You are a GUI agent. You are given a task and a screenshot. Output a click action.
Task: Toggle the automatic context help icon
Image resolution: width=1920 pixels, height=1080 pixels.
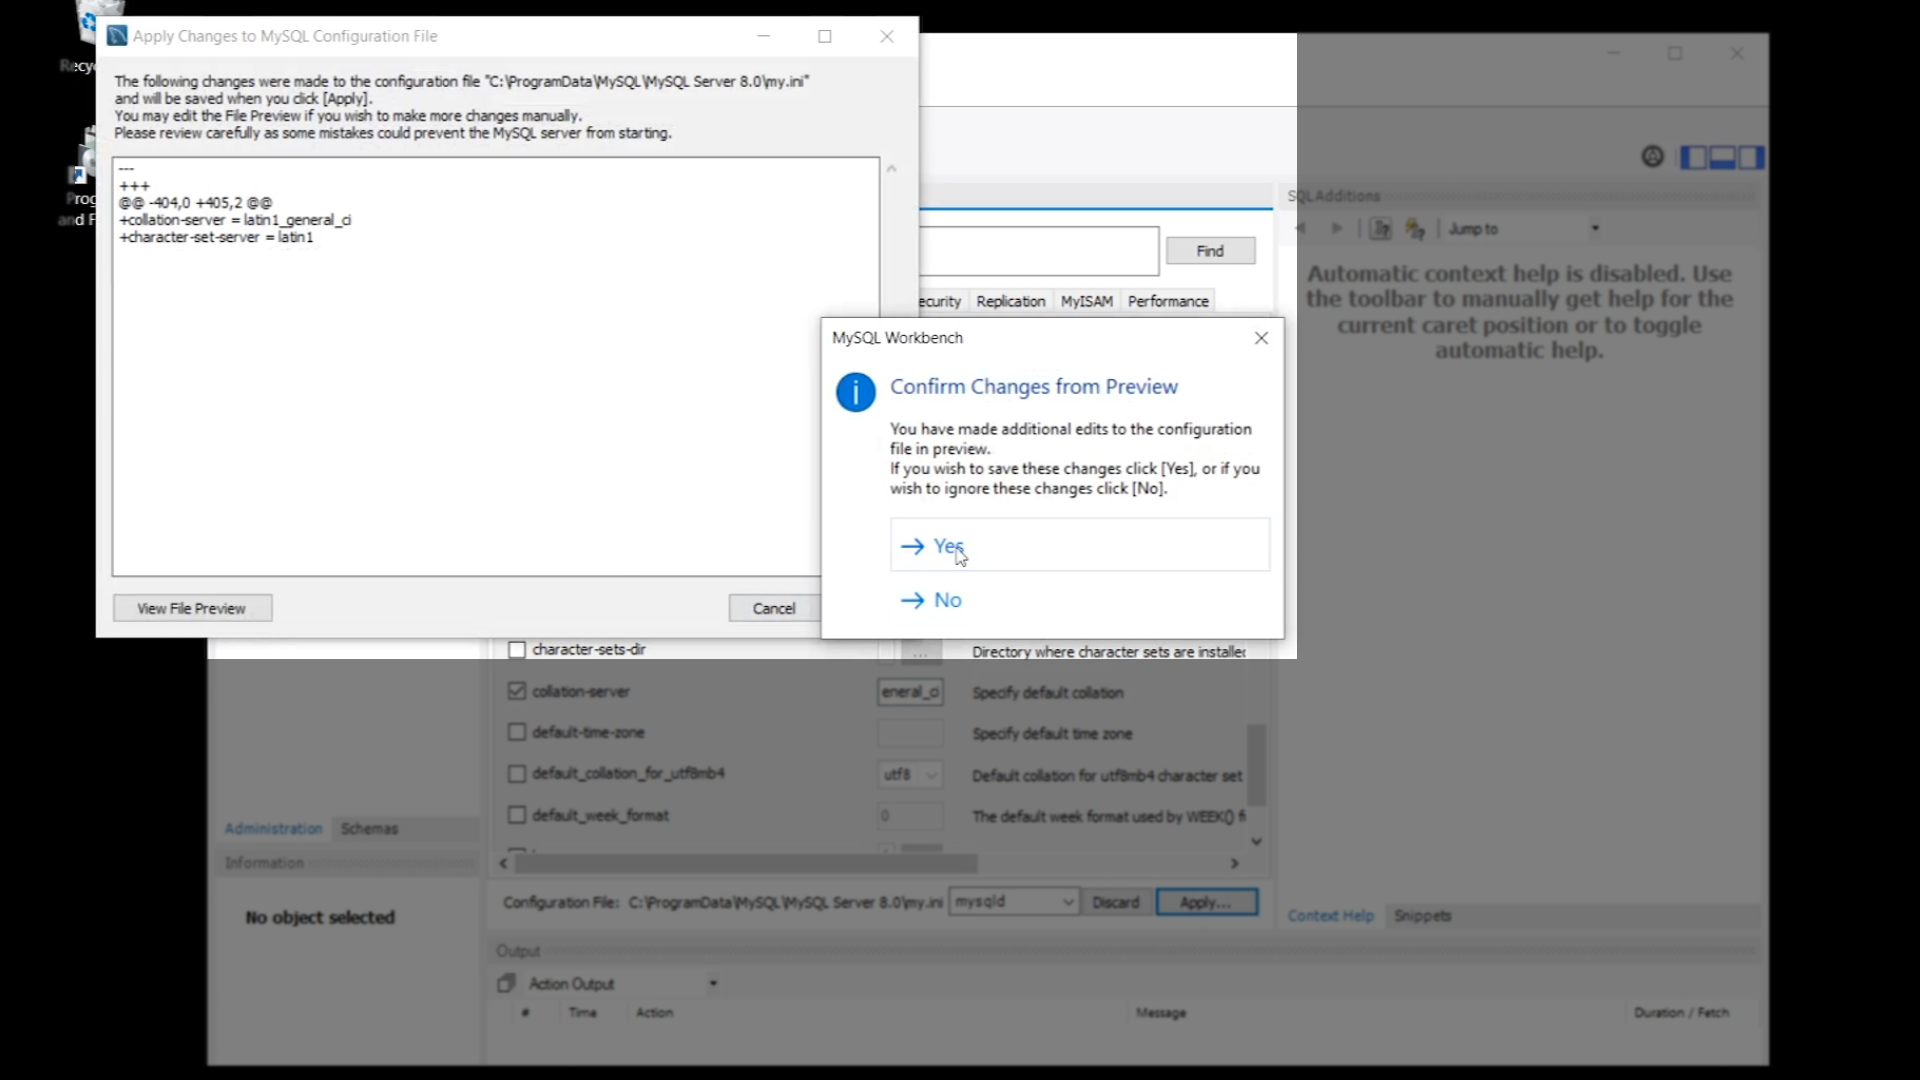[1415, 229]
